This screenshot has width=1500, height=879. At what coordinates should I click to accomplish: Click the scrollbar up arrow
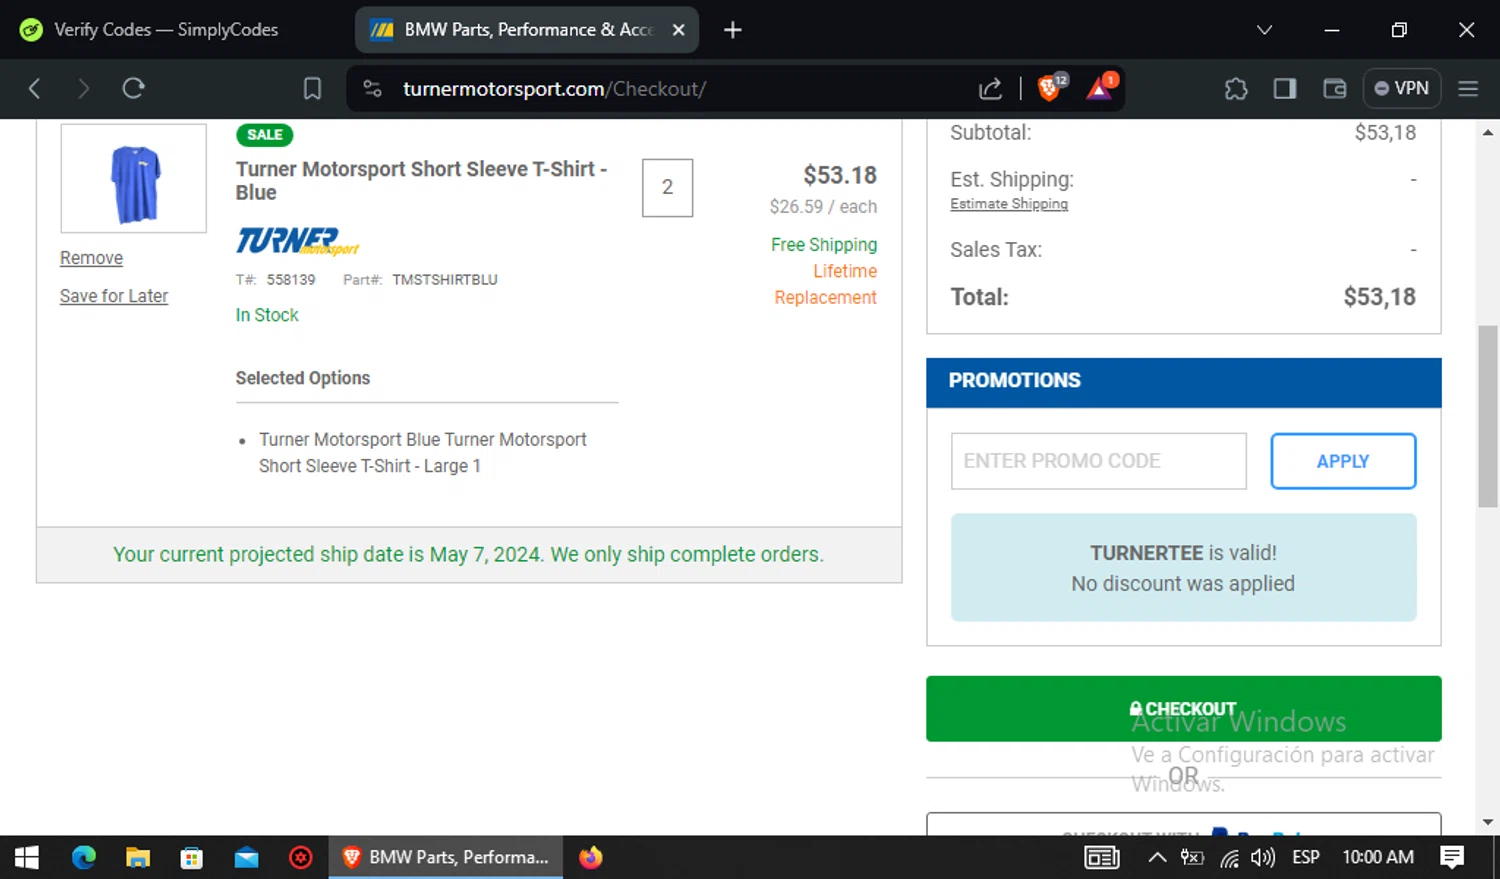[1488, 132]
